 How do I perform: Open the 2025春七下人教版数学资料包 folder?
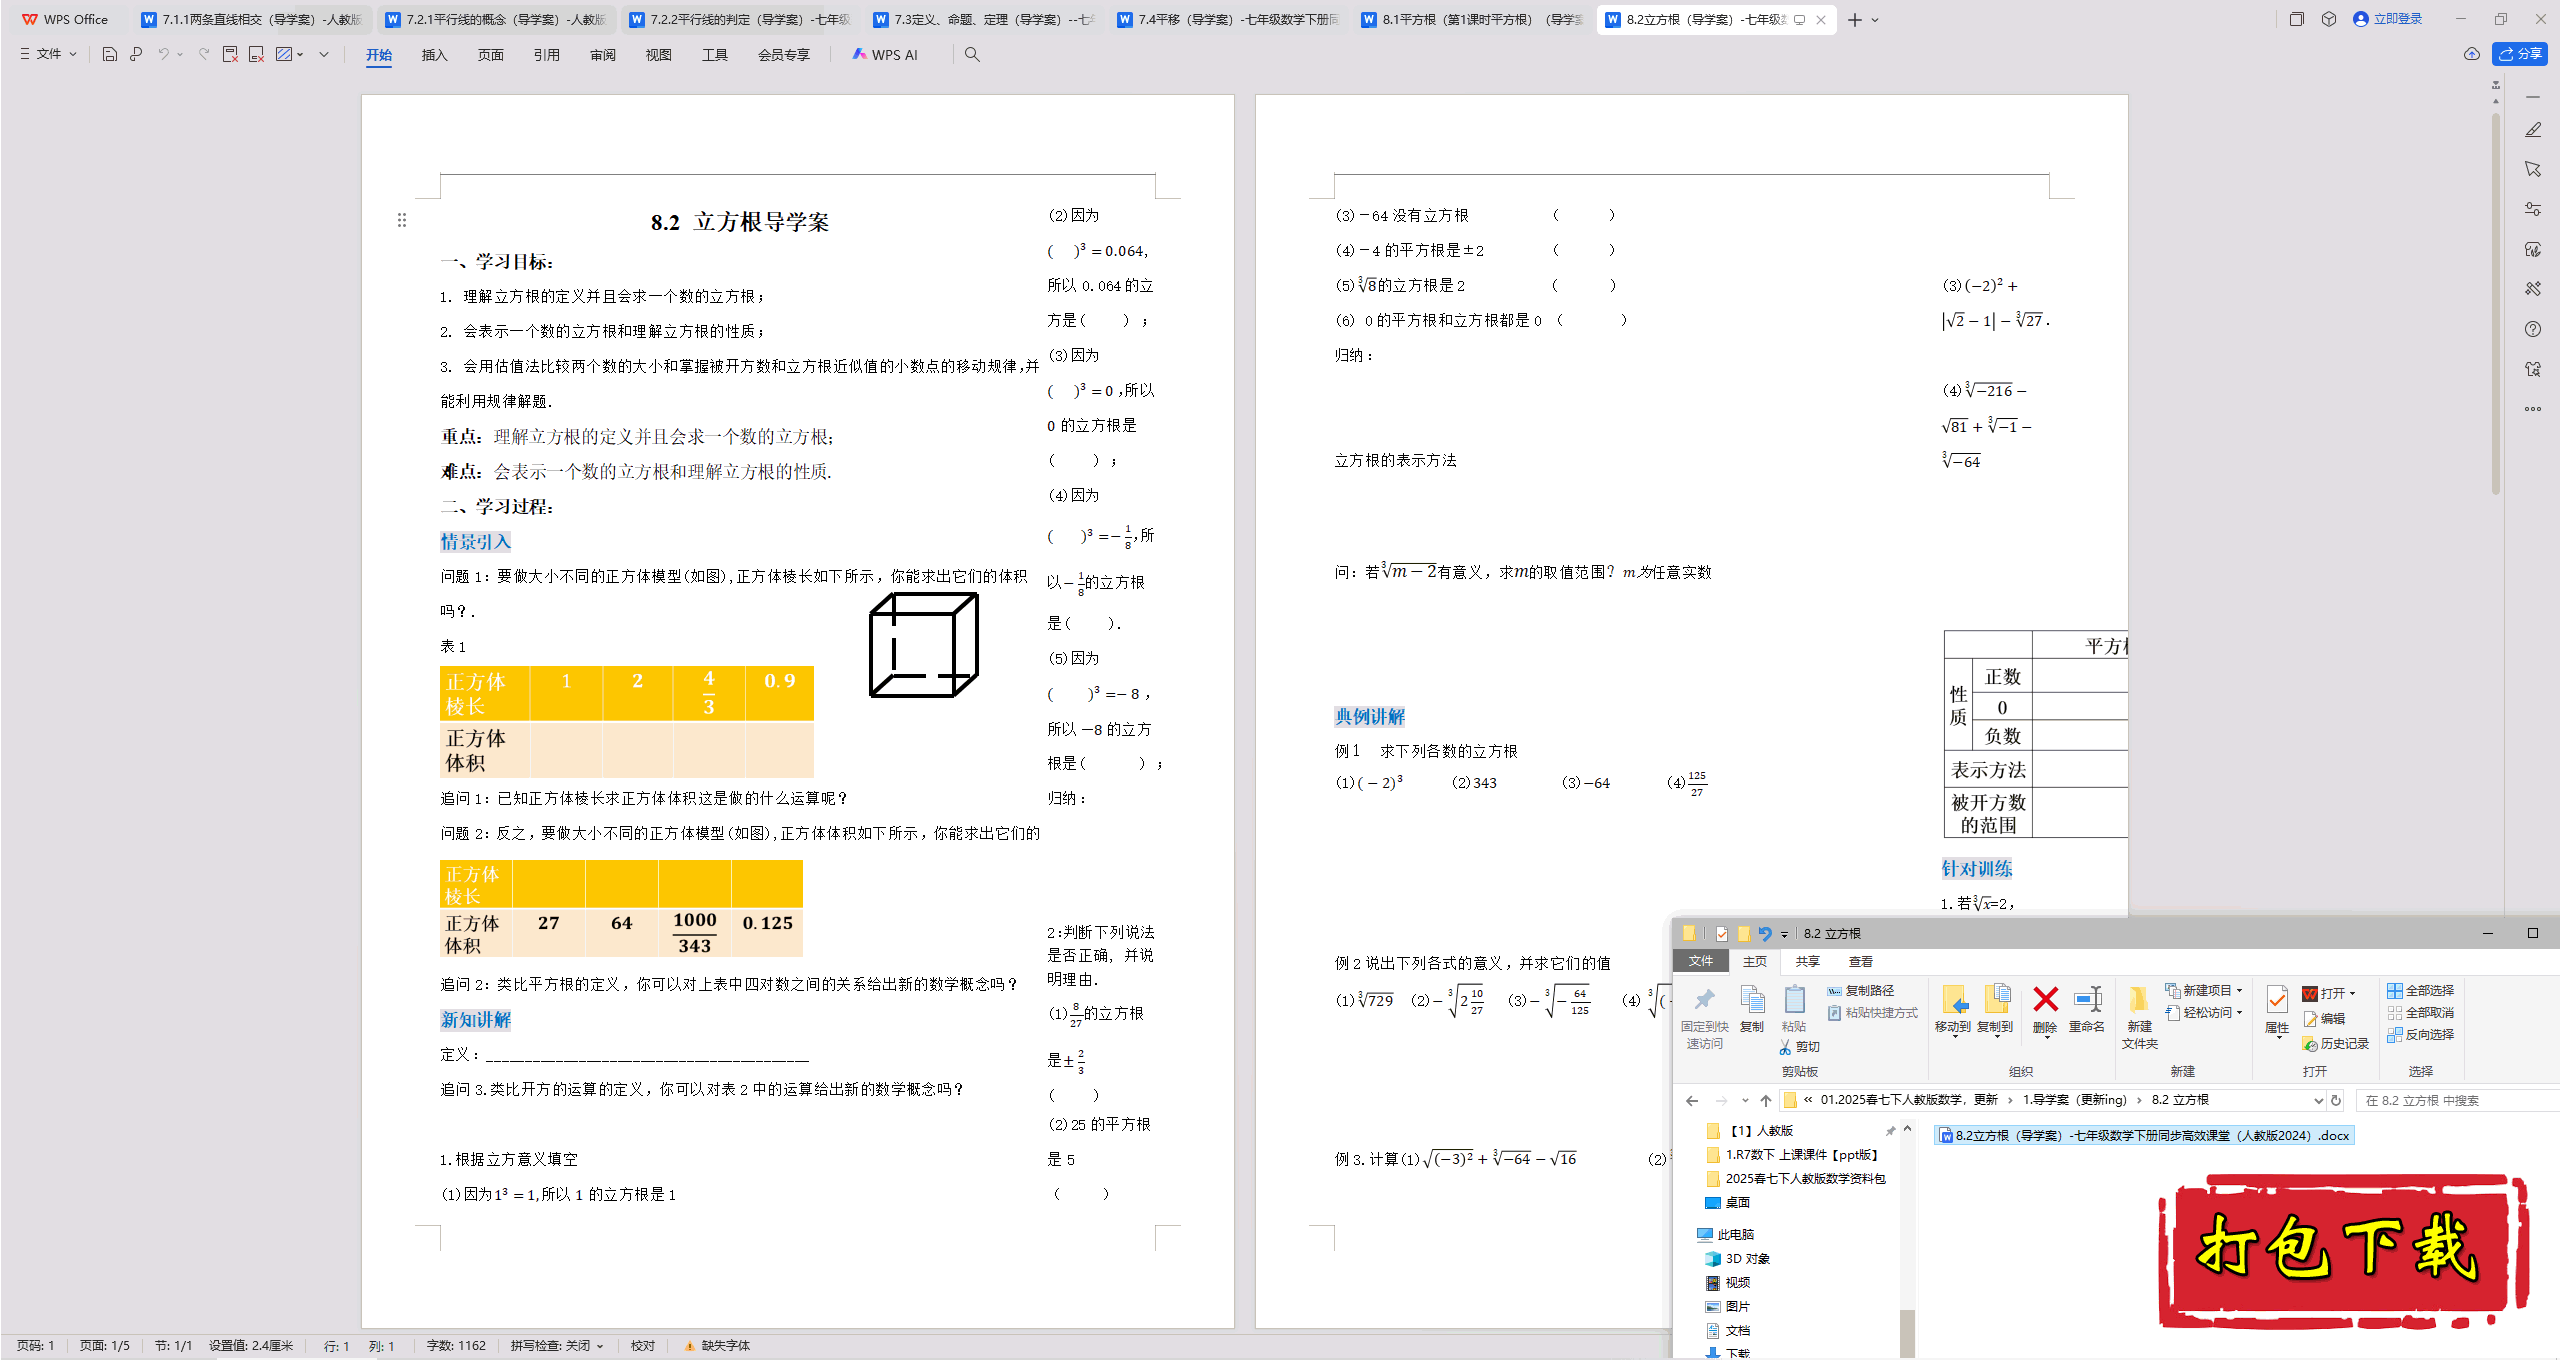coord(1796,1179)
